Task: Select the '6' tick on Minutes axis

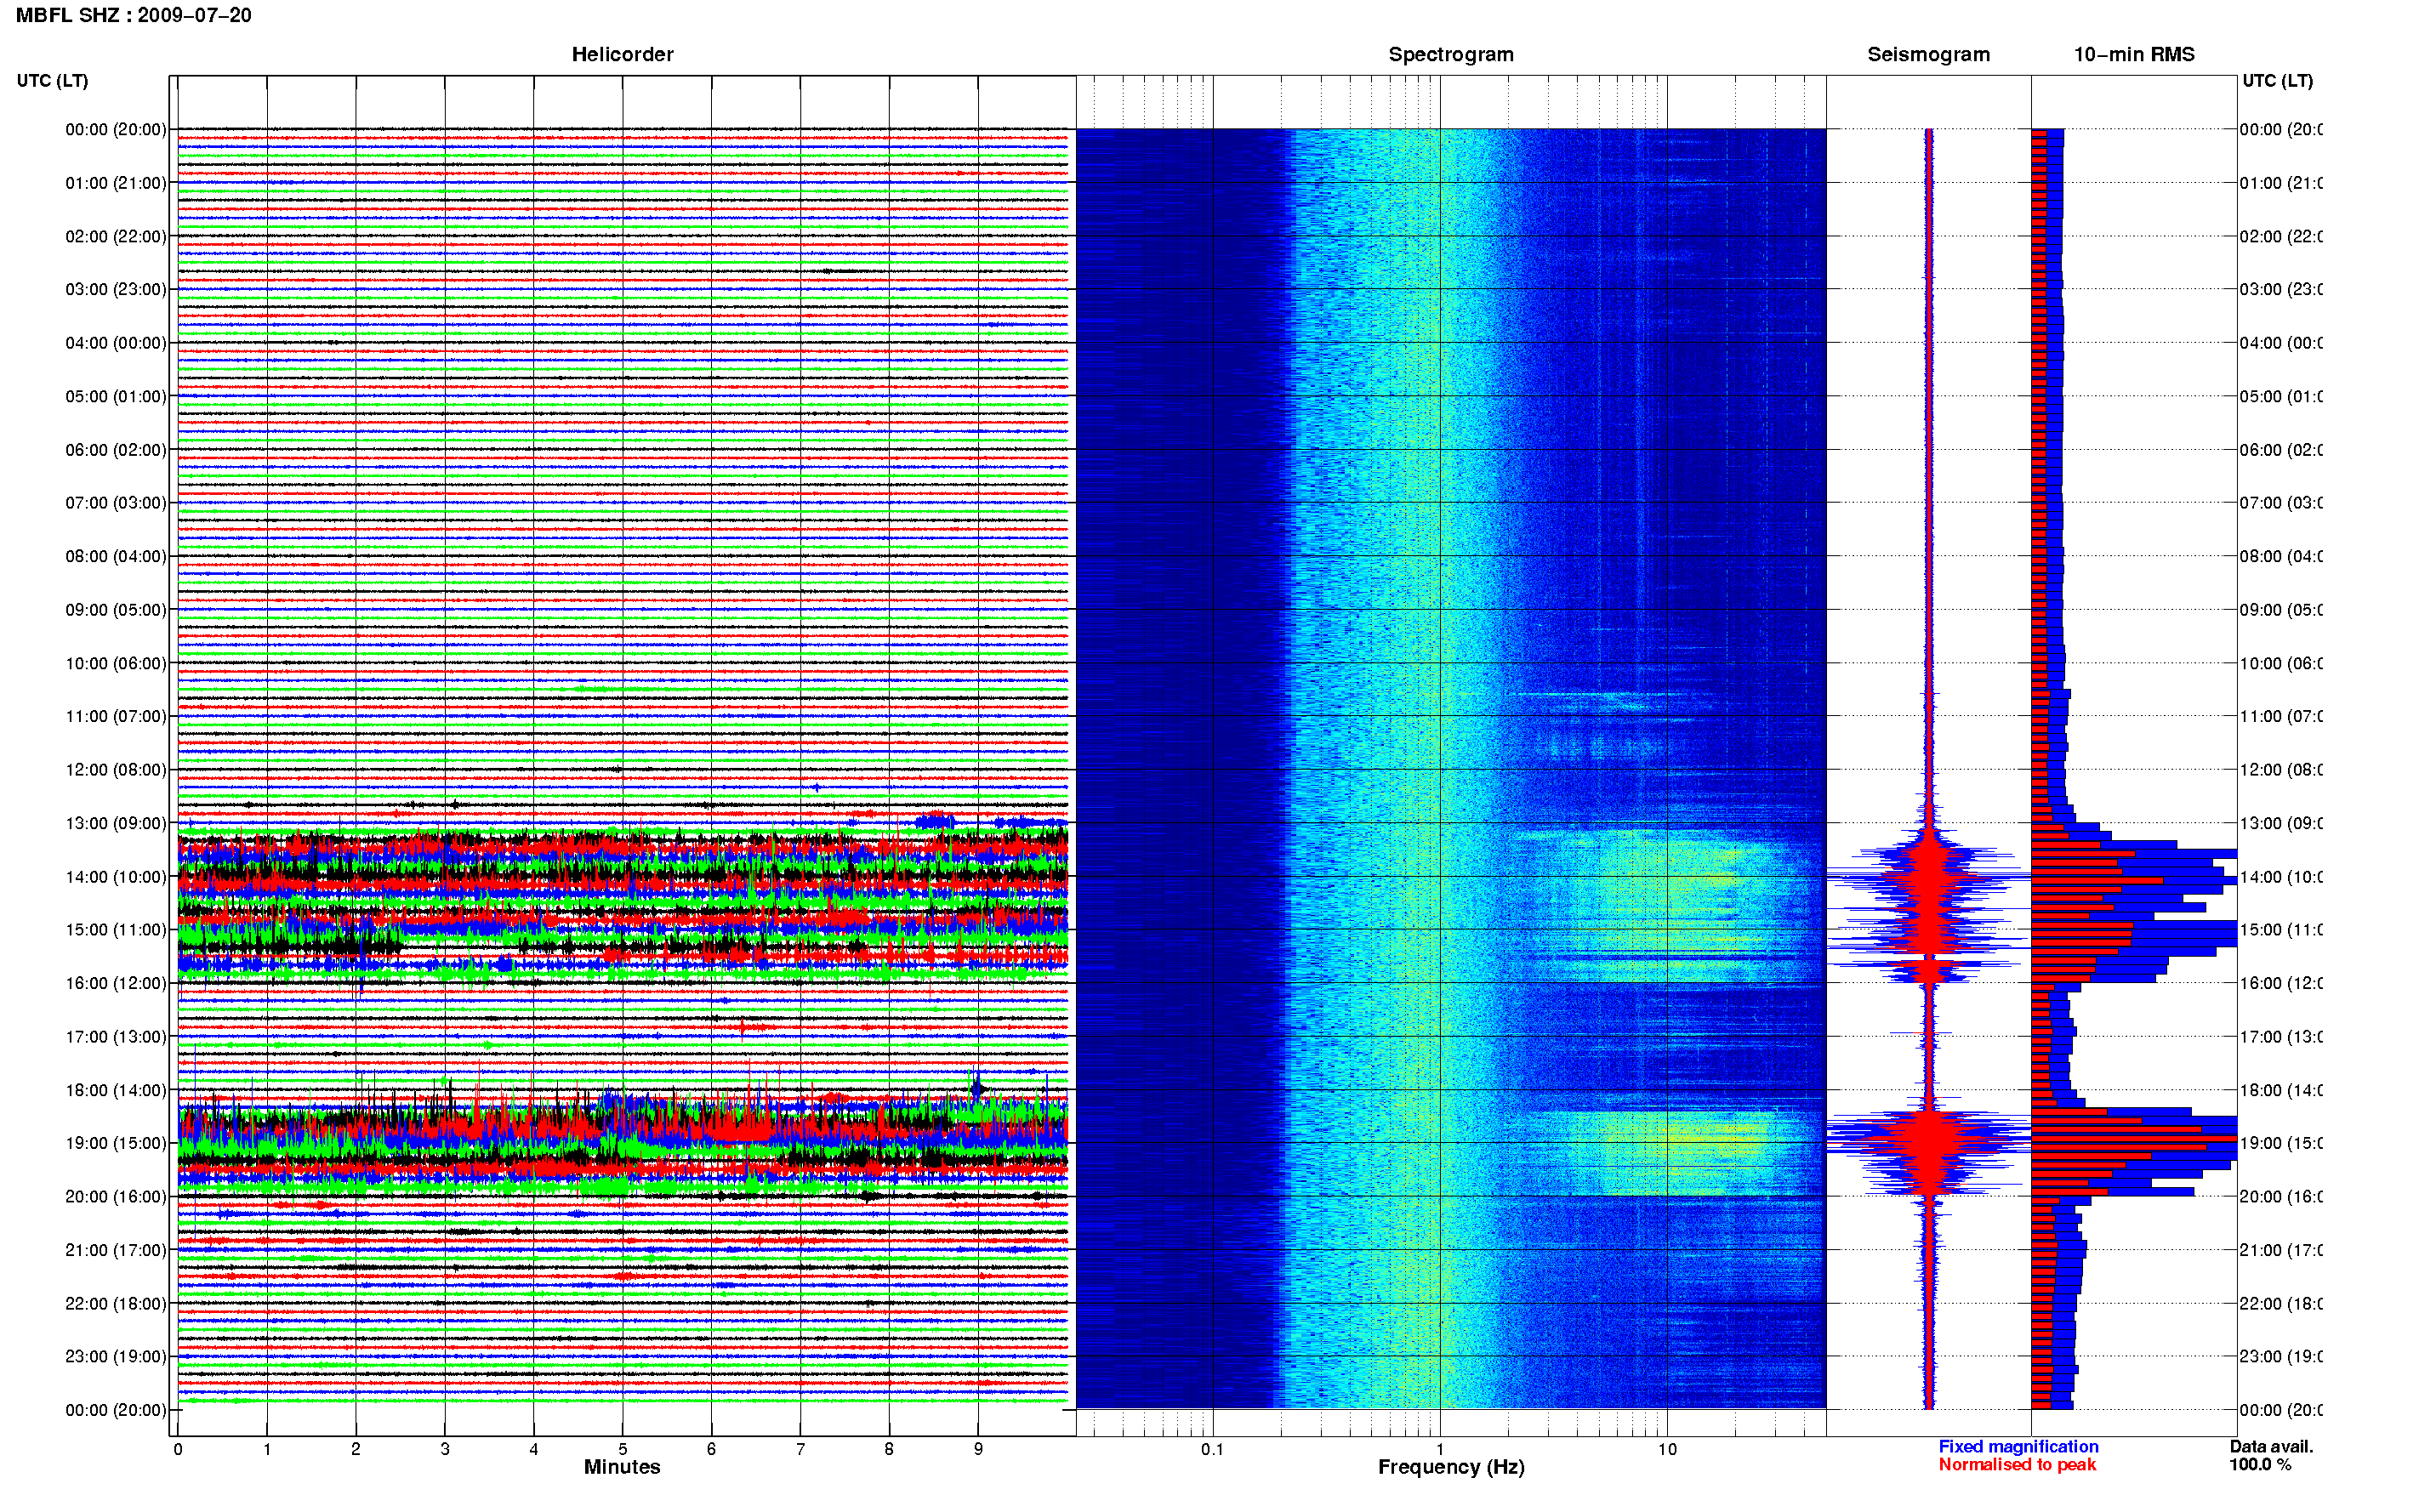Action: point(711,1449)
